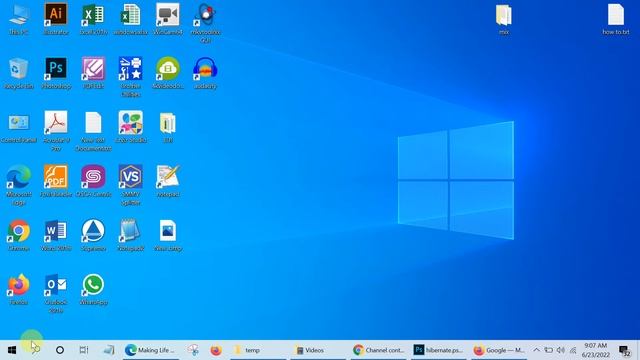Open the battery status tray icon
Screen dimensions: 640x360
[x=549, y=350]
